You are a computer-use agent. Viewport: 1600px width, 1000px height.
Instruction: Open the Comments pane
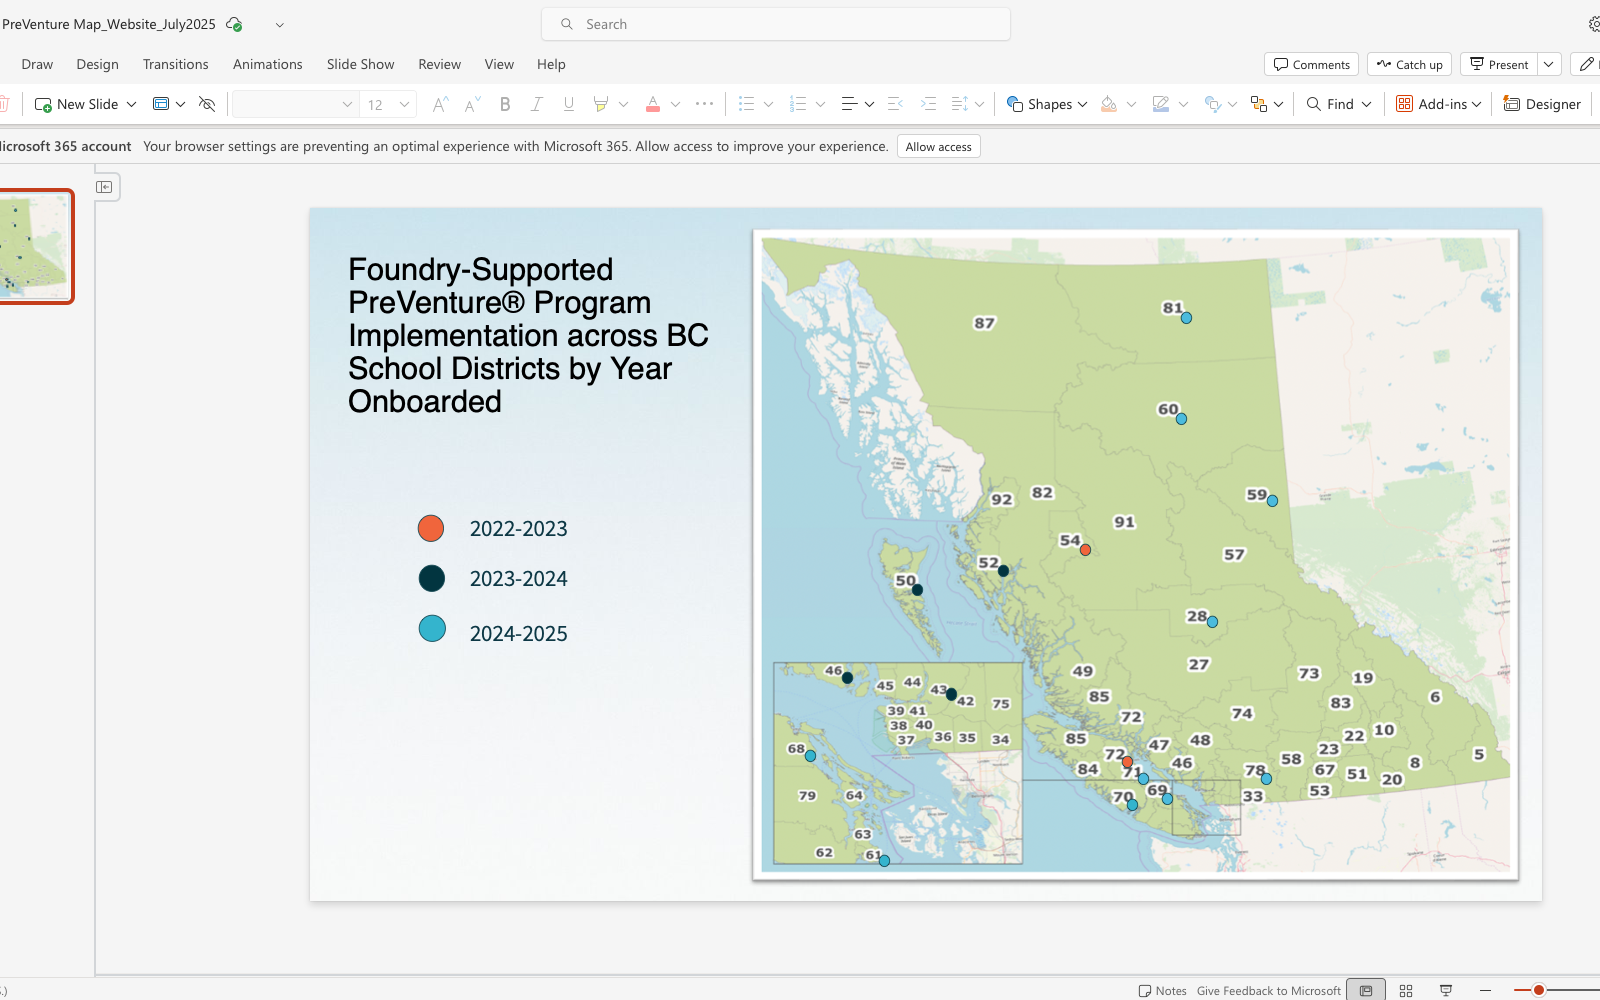[1311, 64]
